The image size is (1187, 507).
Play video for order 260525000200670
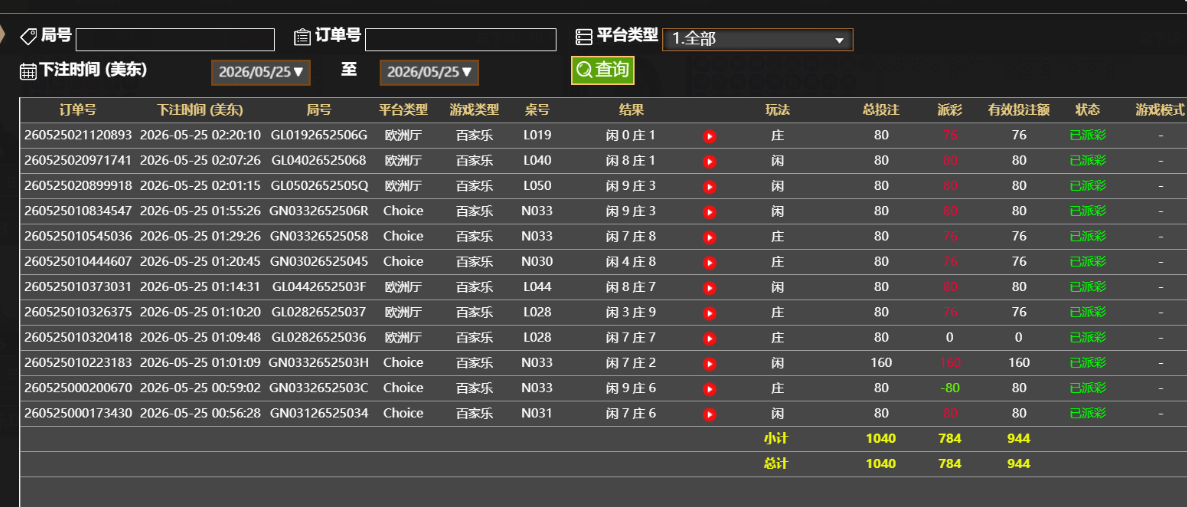[709, 389]
